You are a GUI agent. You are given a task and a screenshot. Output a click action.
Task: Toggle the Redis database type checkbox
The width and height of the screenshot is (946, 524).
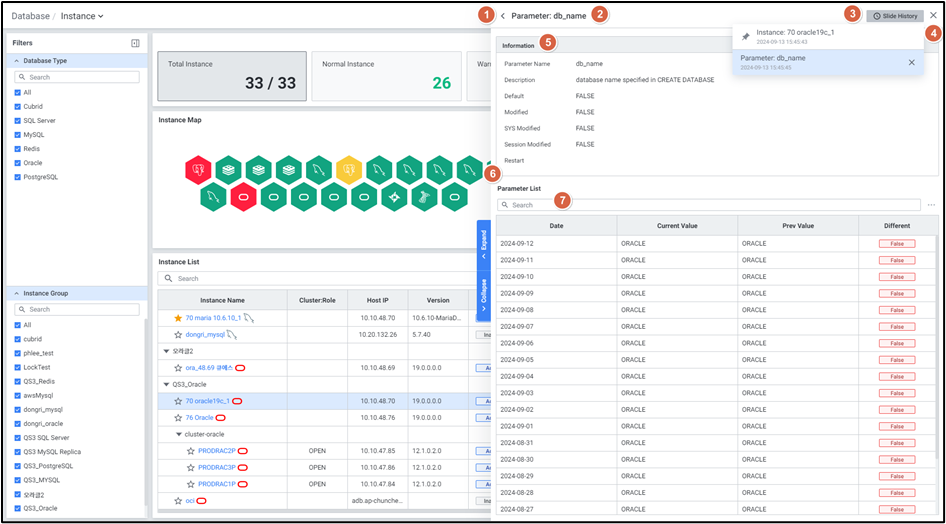click(18, 148)
